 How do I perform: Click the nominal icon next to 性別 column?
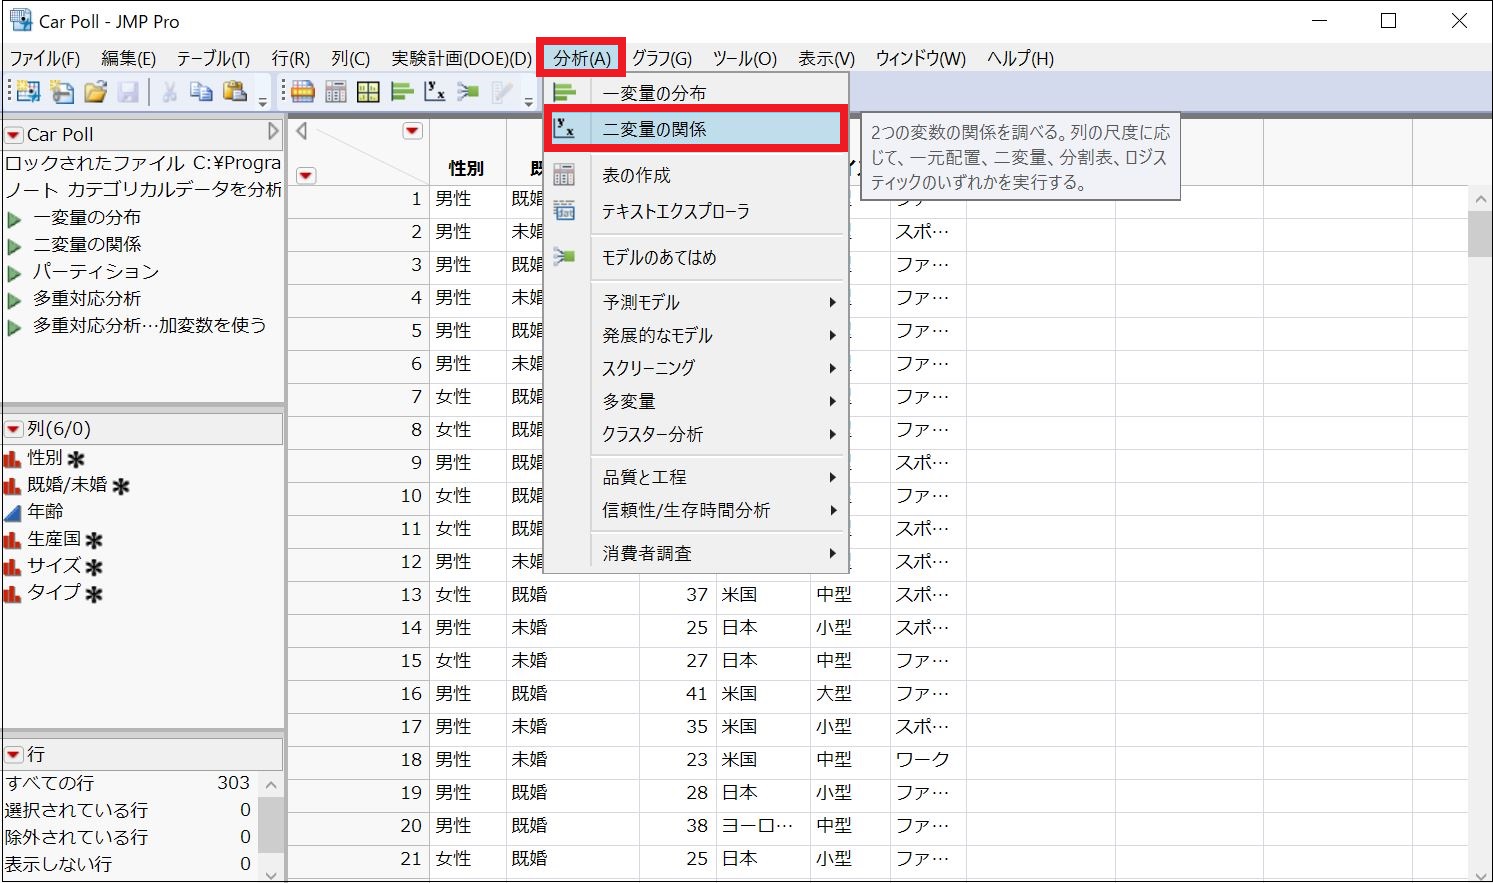(x=12, y=458)
